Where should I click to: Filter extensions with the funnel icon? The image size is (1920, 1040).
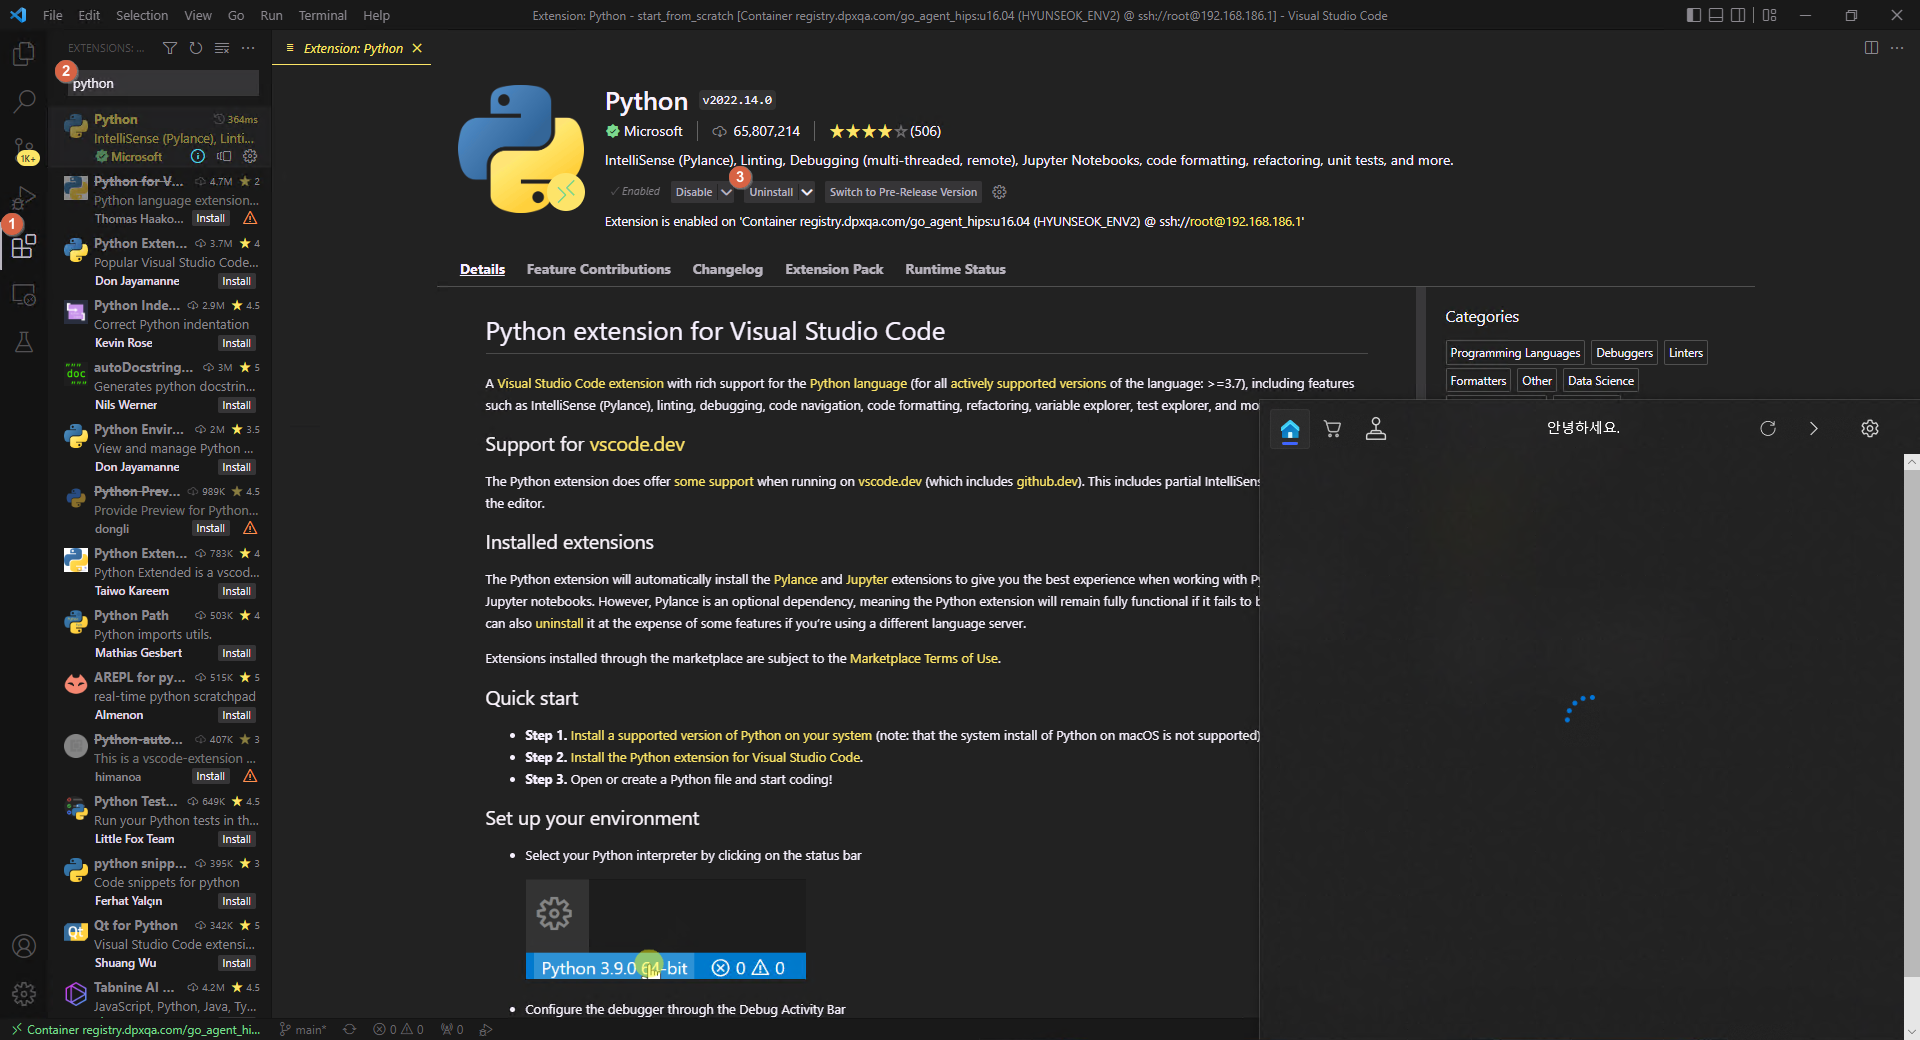[170, 48]
